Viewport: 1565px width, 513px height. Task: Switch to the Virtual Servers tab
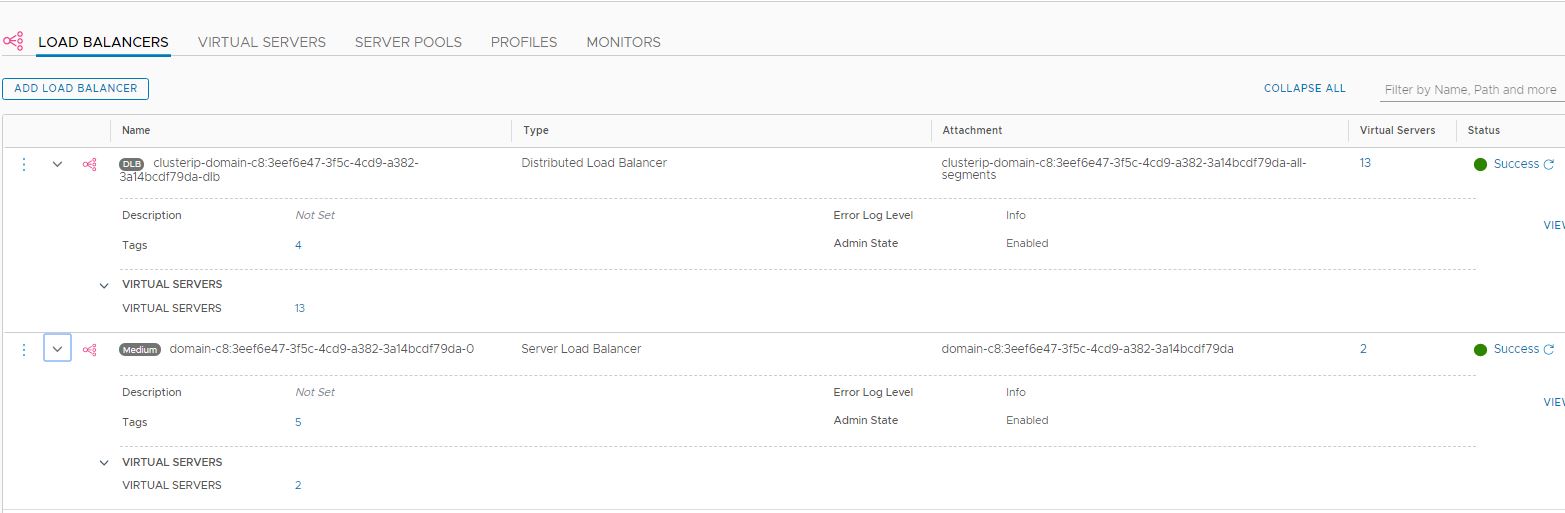tap(262, 42)
